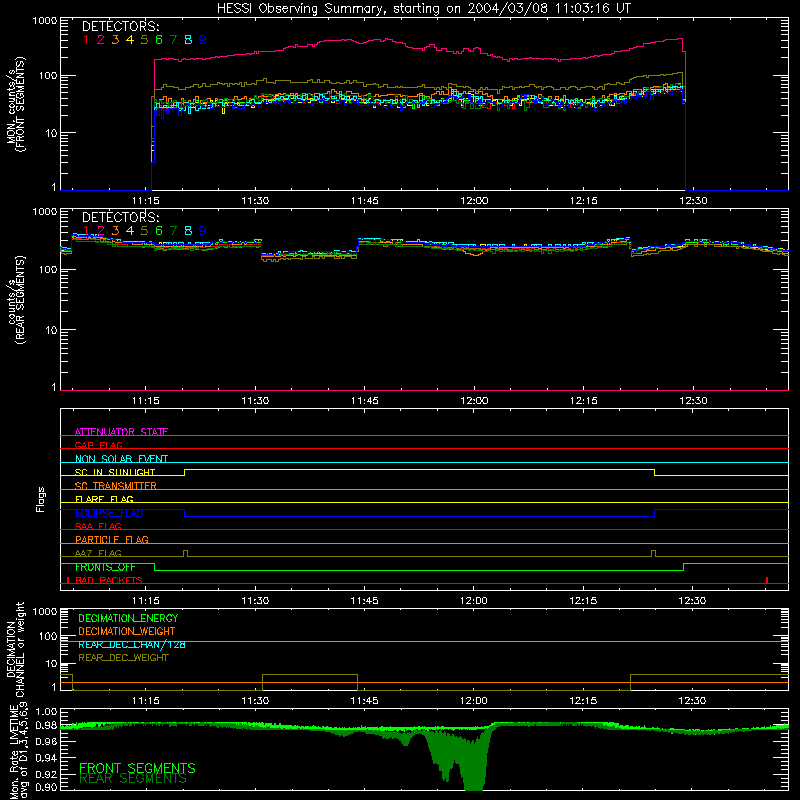This screenshot has width=800, height=800.
Task: Click the first red BAD_PACKETS tick mark near the left axis
Action: [x=68, y=580]
